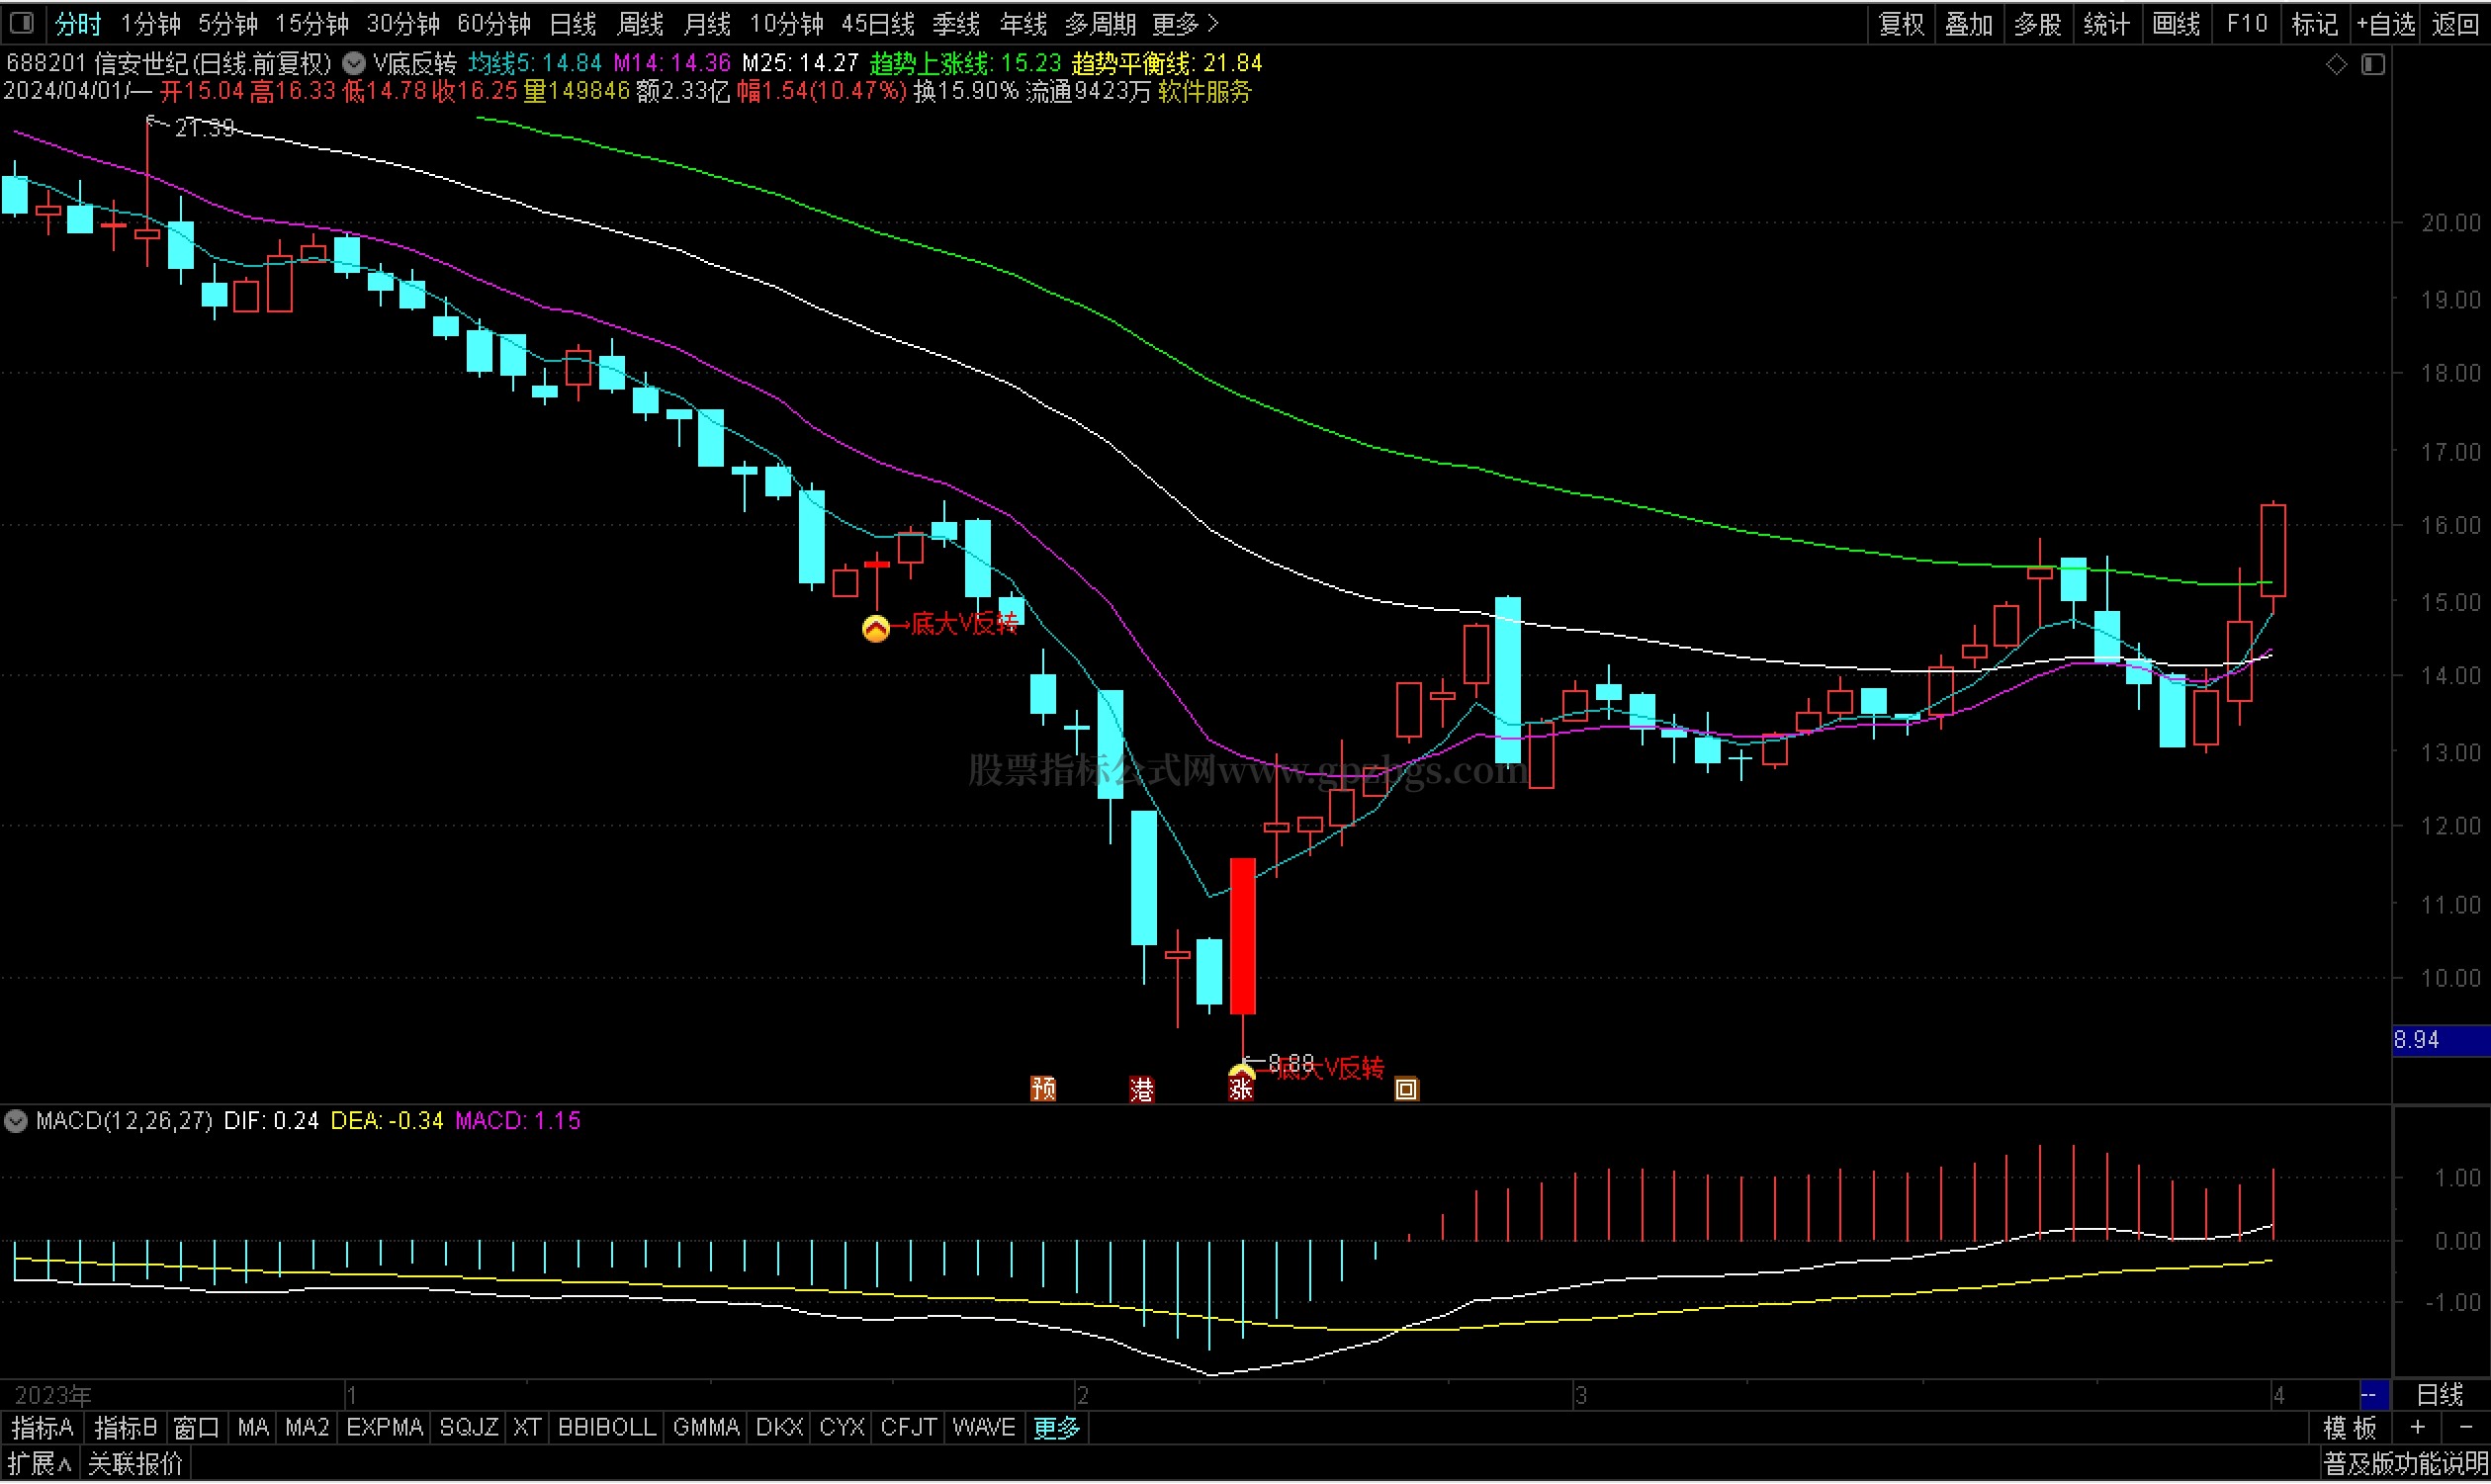Select the 5分钟 period

(228, 23)
